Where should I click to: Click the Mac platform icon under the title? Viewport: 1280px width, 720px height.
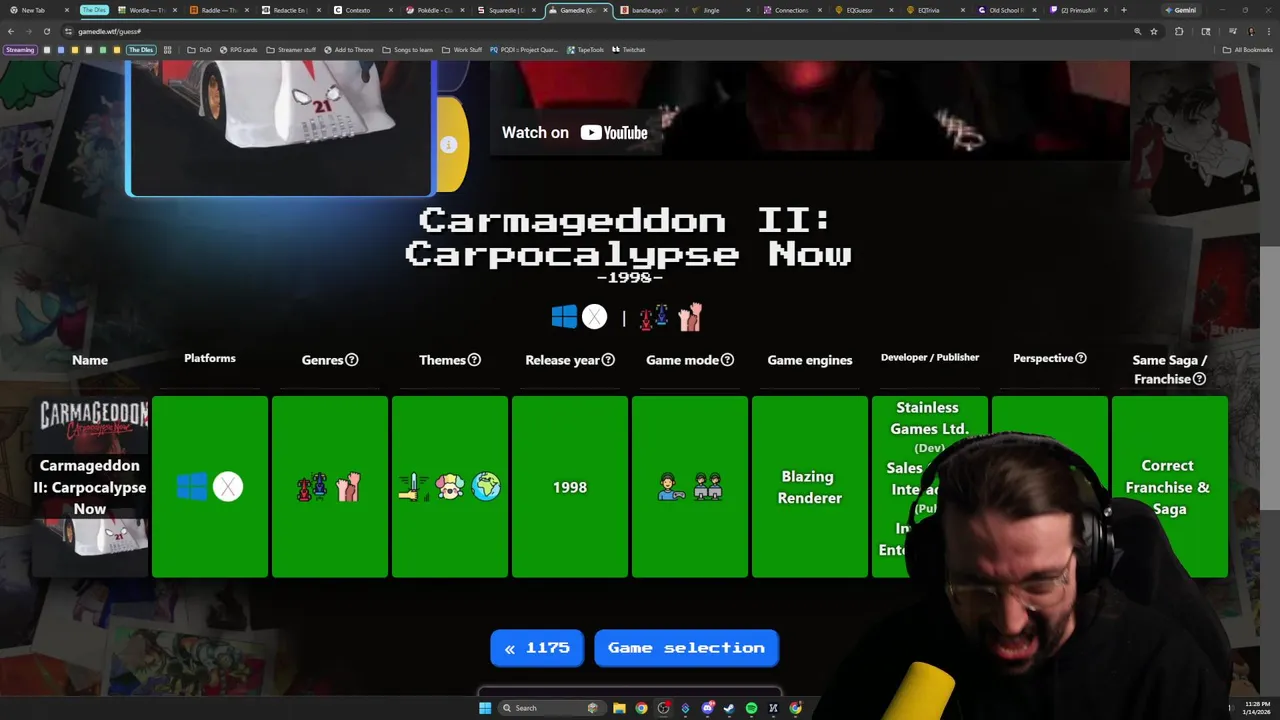[594, 317]
